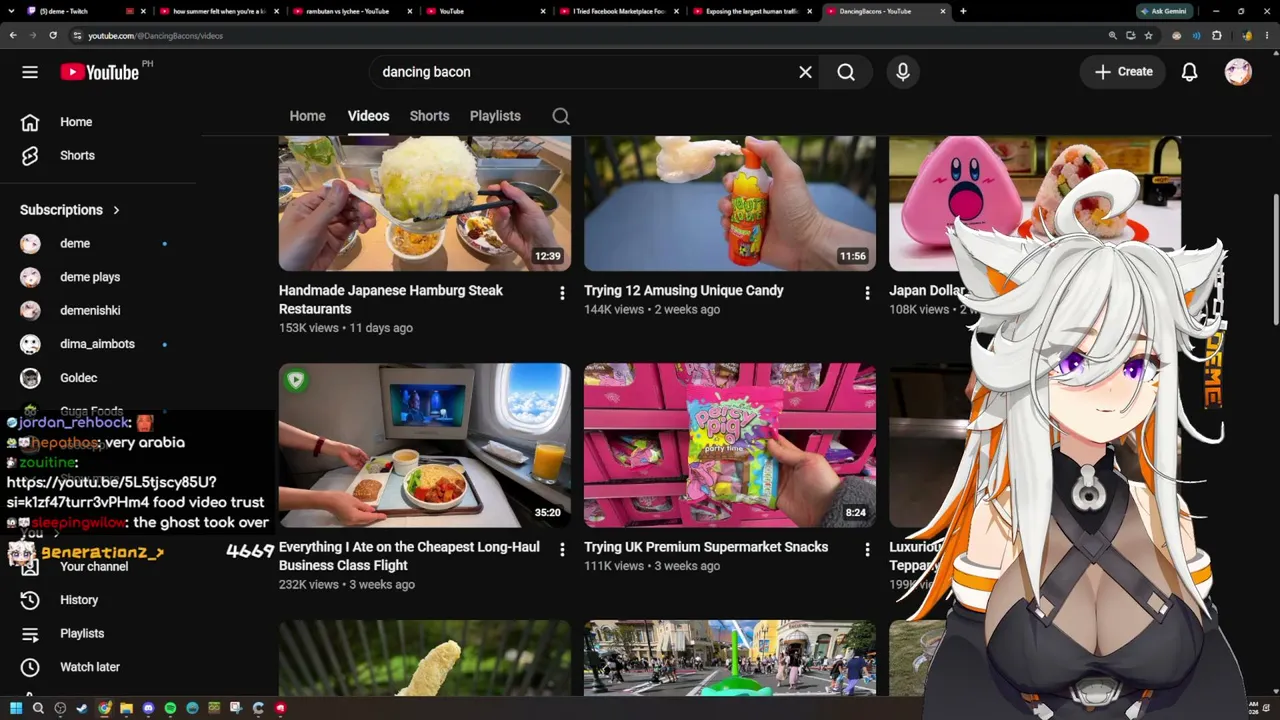Open Steam from the taskbar
1280x720 pixels.
(82, 708)
